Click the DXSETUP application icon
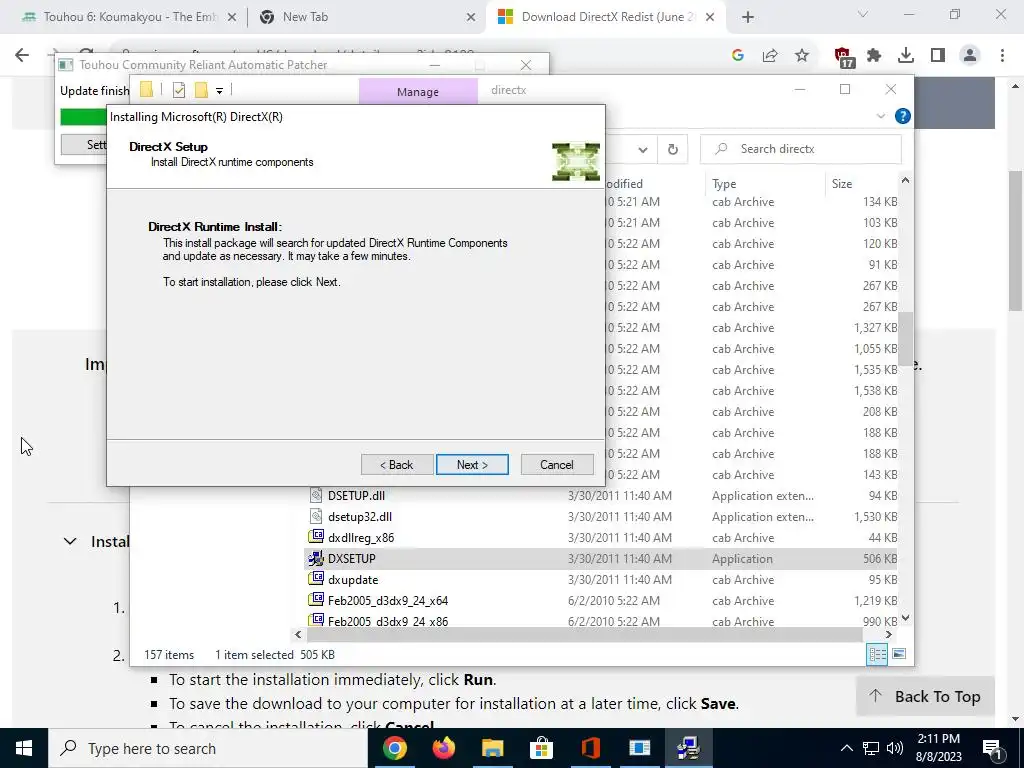This screenshot has height=768, width=1024. (x=316, y=558)
